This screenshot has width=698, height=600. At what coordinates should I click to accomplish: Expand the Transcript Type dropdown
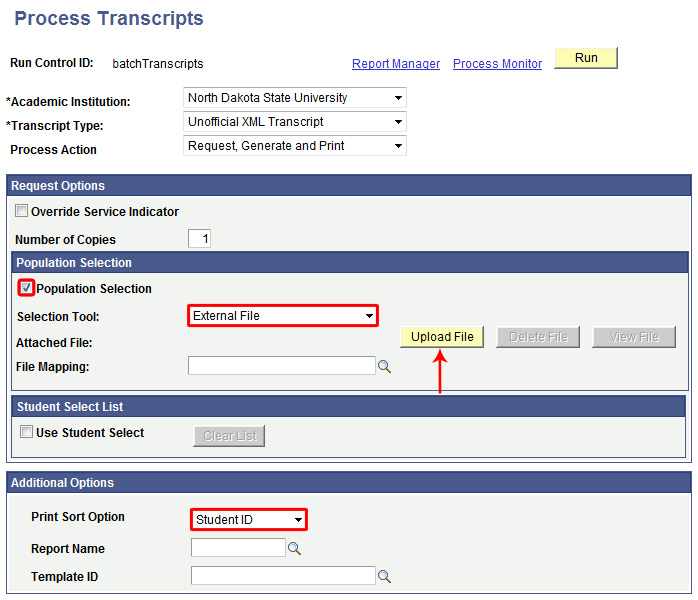pos(295,122)
